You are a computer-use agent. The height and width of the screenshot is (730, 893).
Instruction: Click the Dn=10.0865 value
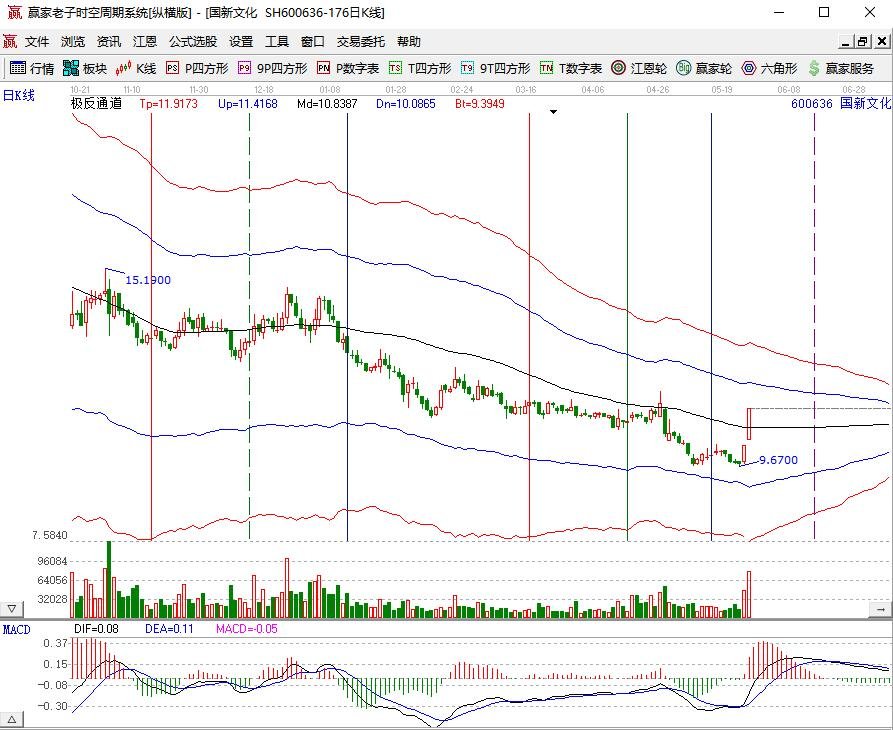[x=406, y=104]
